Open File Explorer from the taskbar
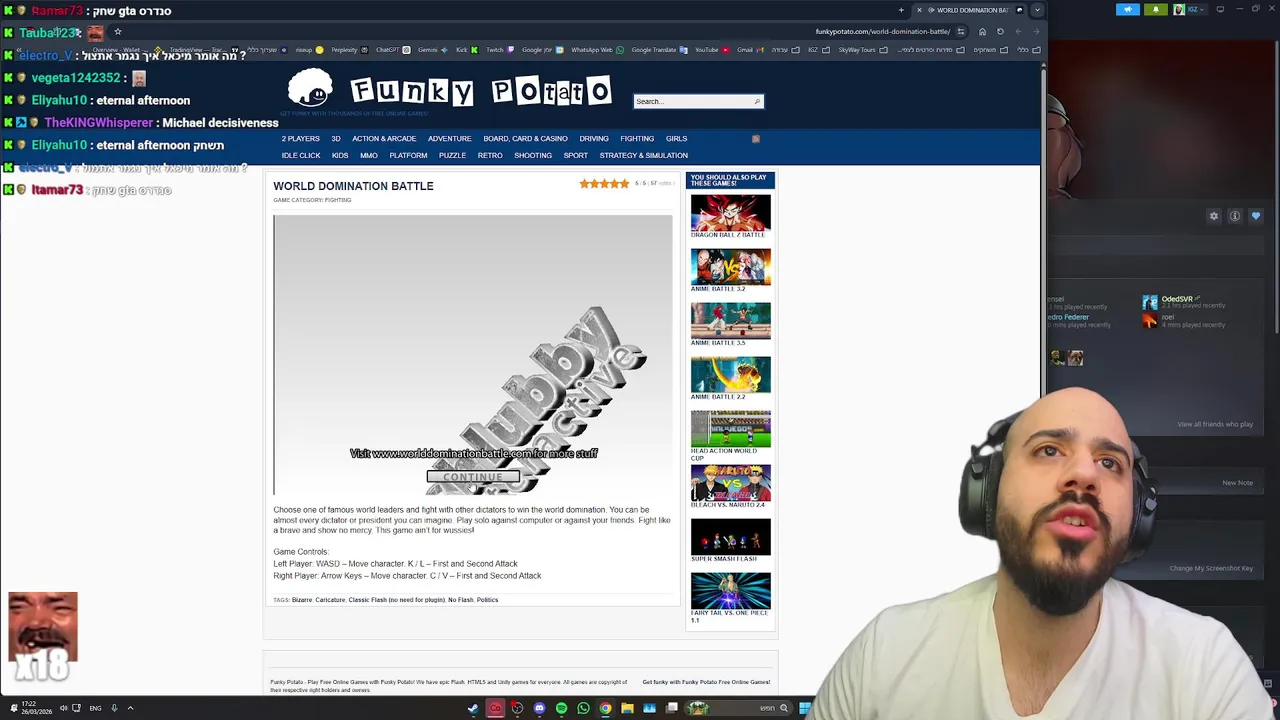Image resolution: width=1280 pixels, height=720 pixels. [627, 708]
